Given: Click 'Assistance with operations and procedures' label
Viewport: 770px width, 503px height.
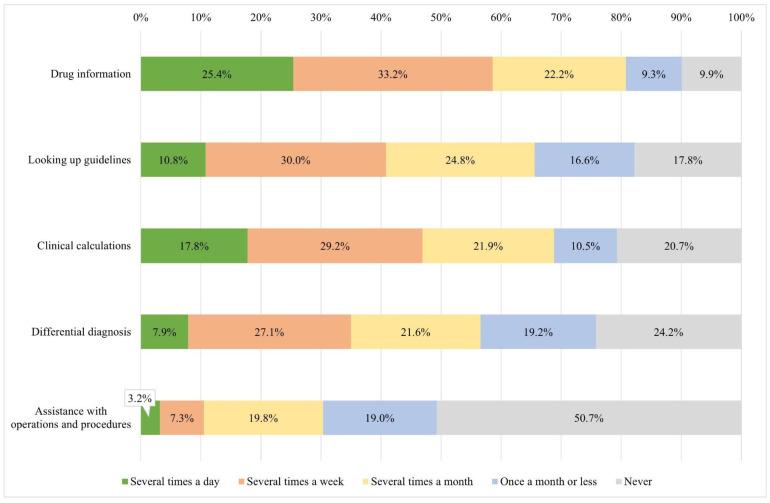Looking at the screenshot, I should coord(71,418).
